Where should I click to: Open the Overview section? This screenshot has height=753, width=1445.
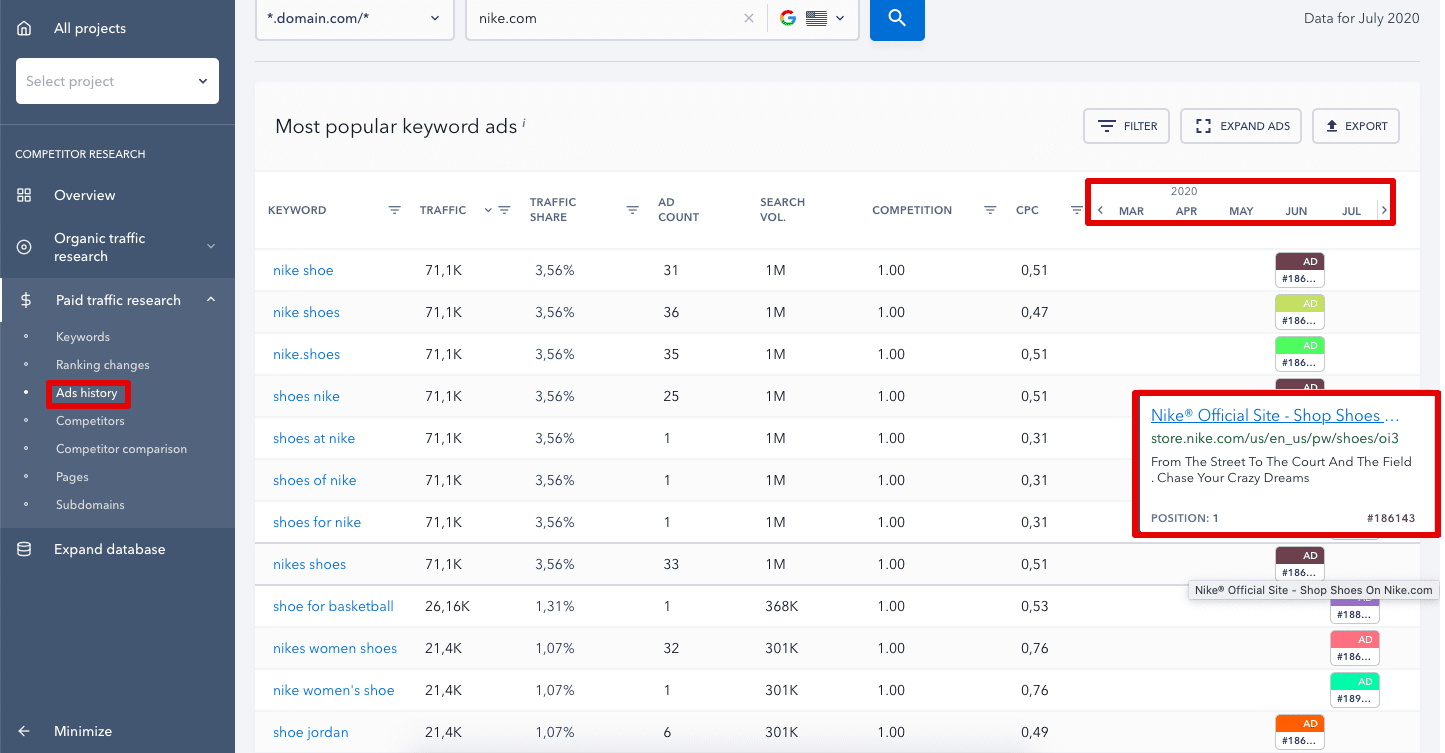coord(85,195)
